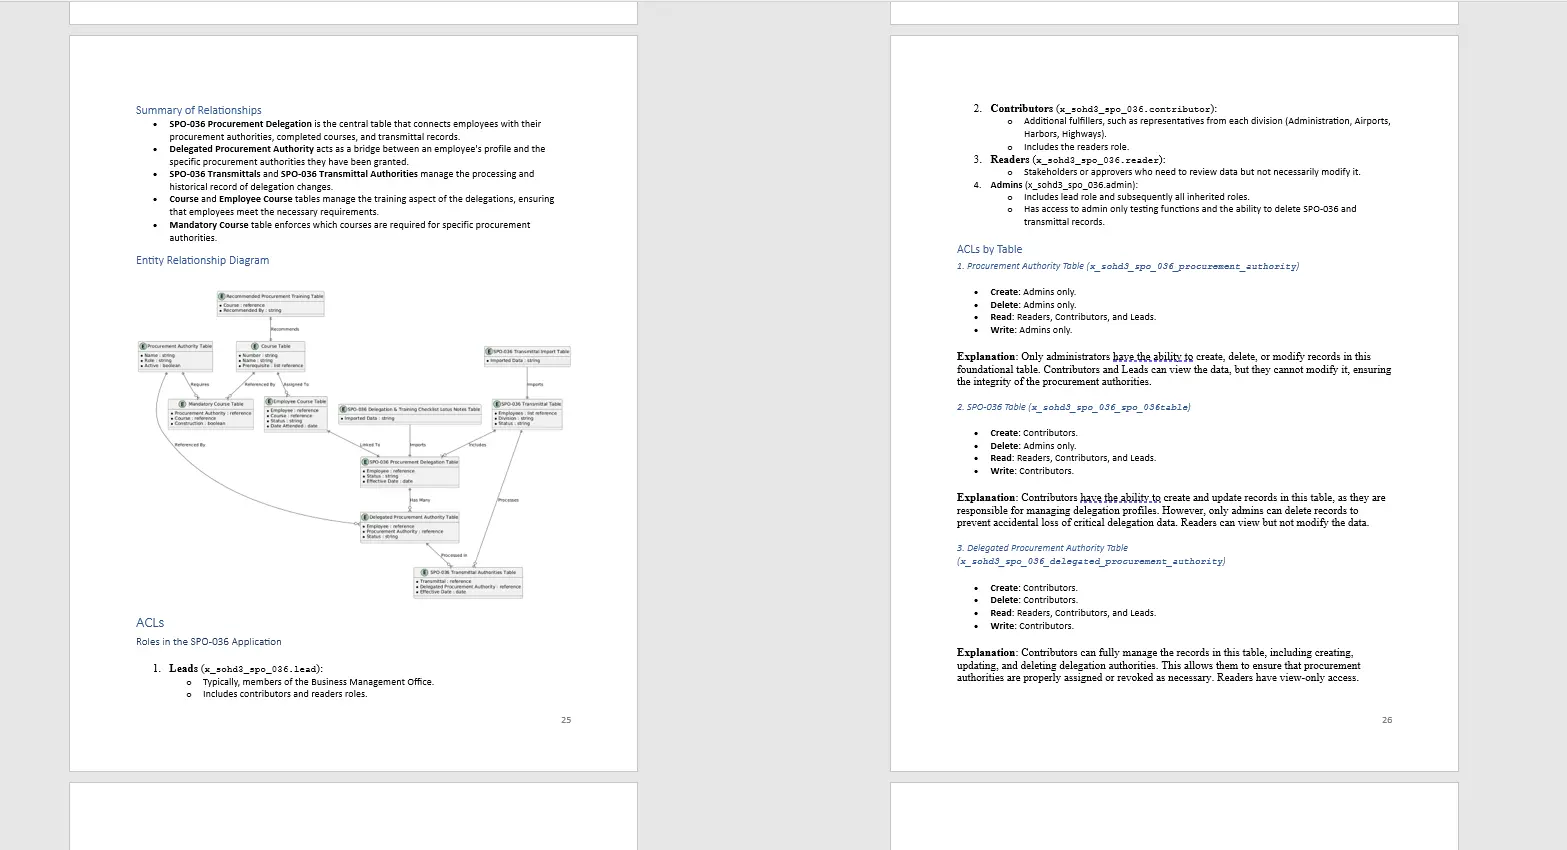
Task: Click bold "Mandatory Course" summary bullet text
Action: tap(209, 225)
